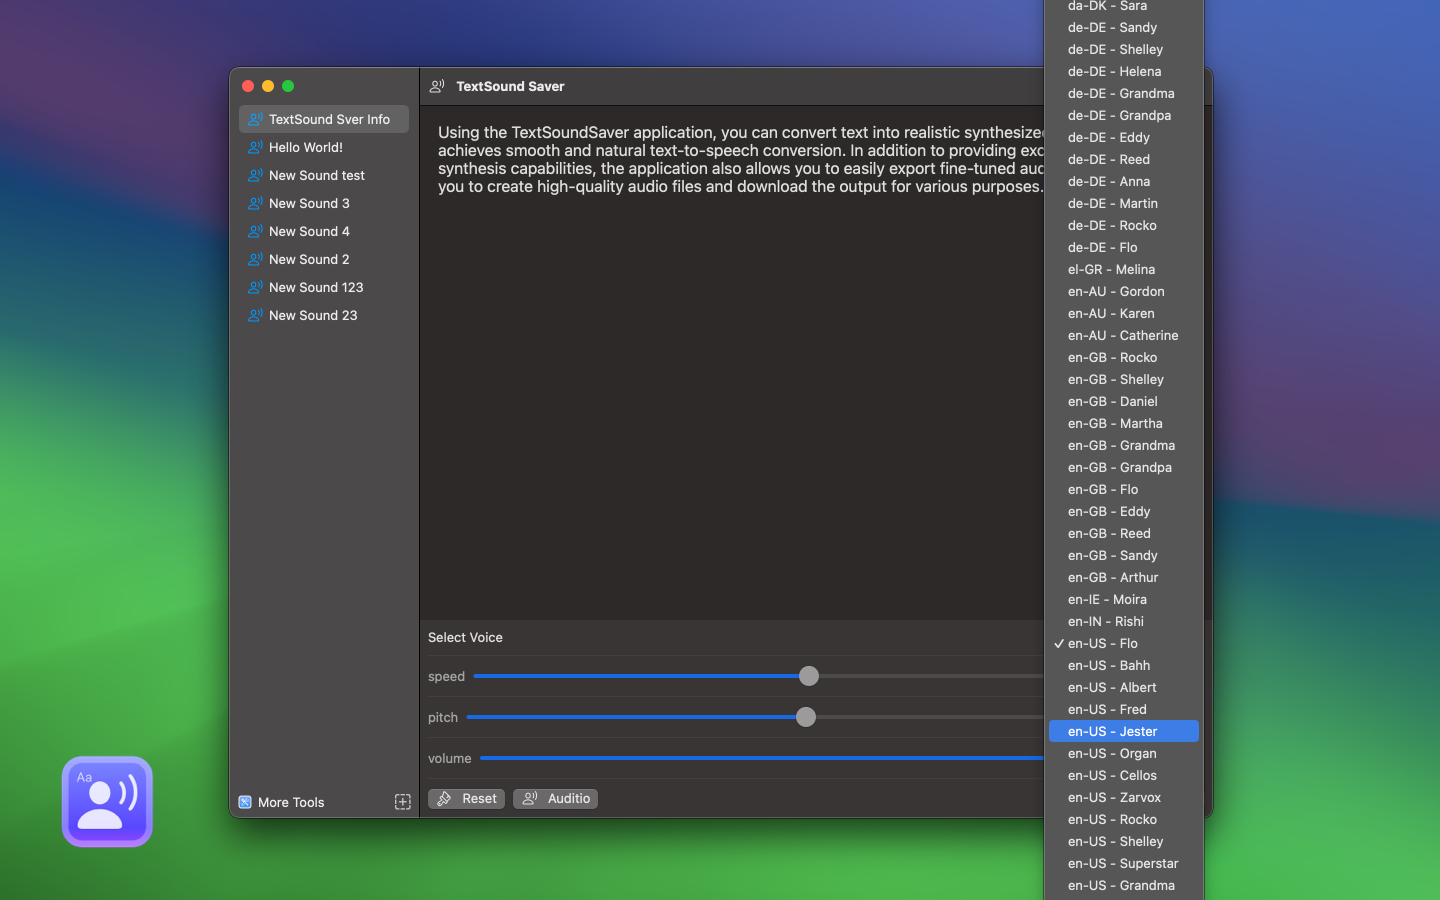Open New Sound 123 entry

(324, 287)
